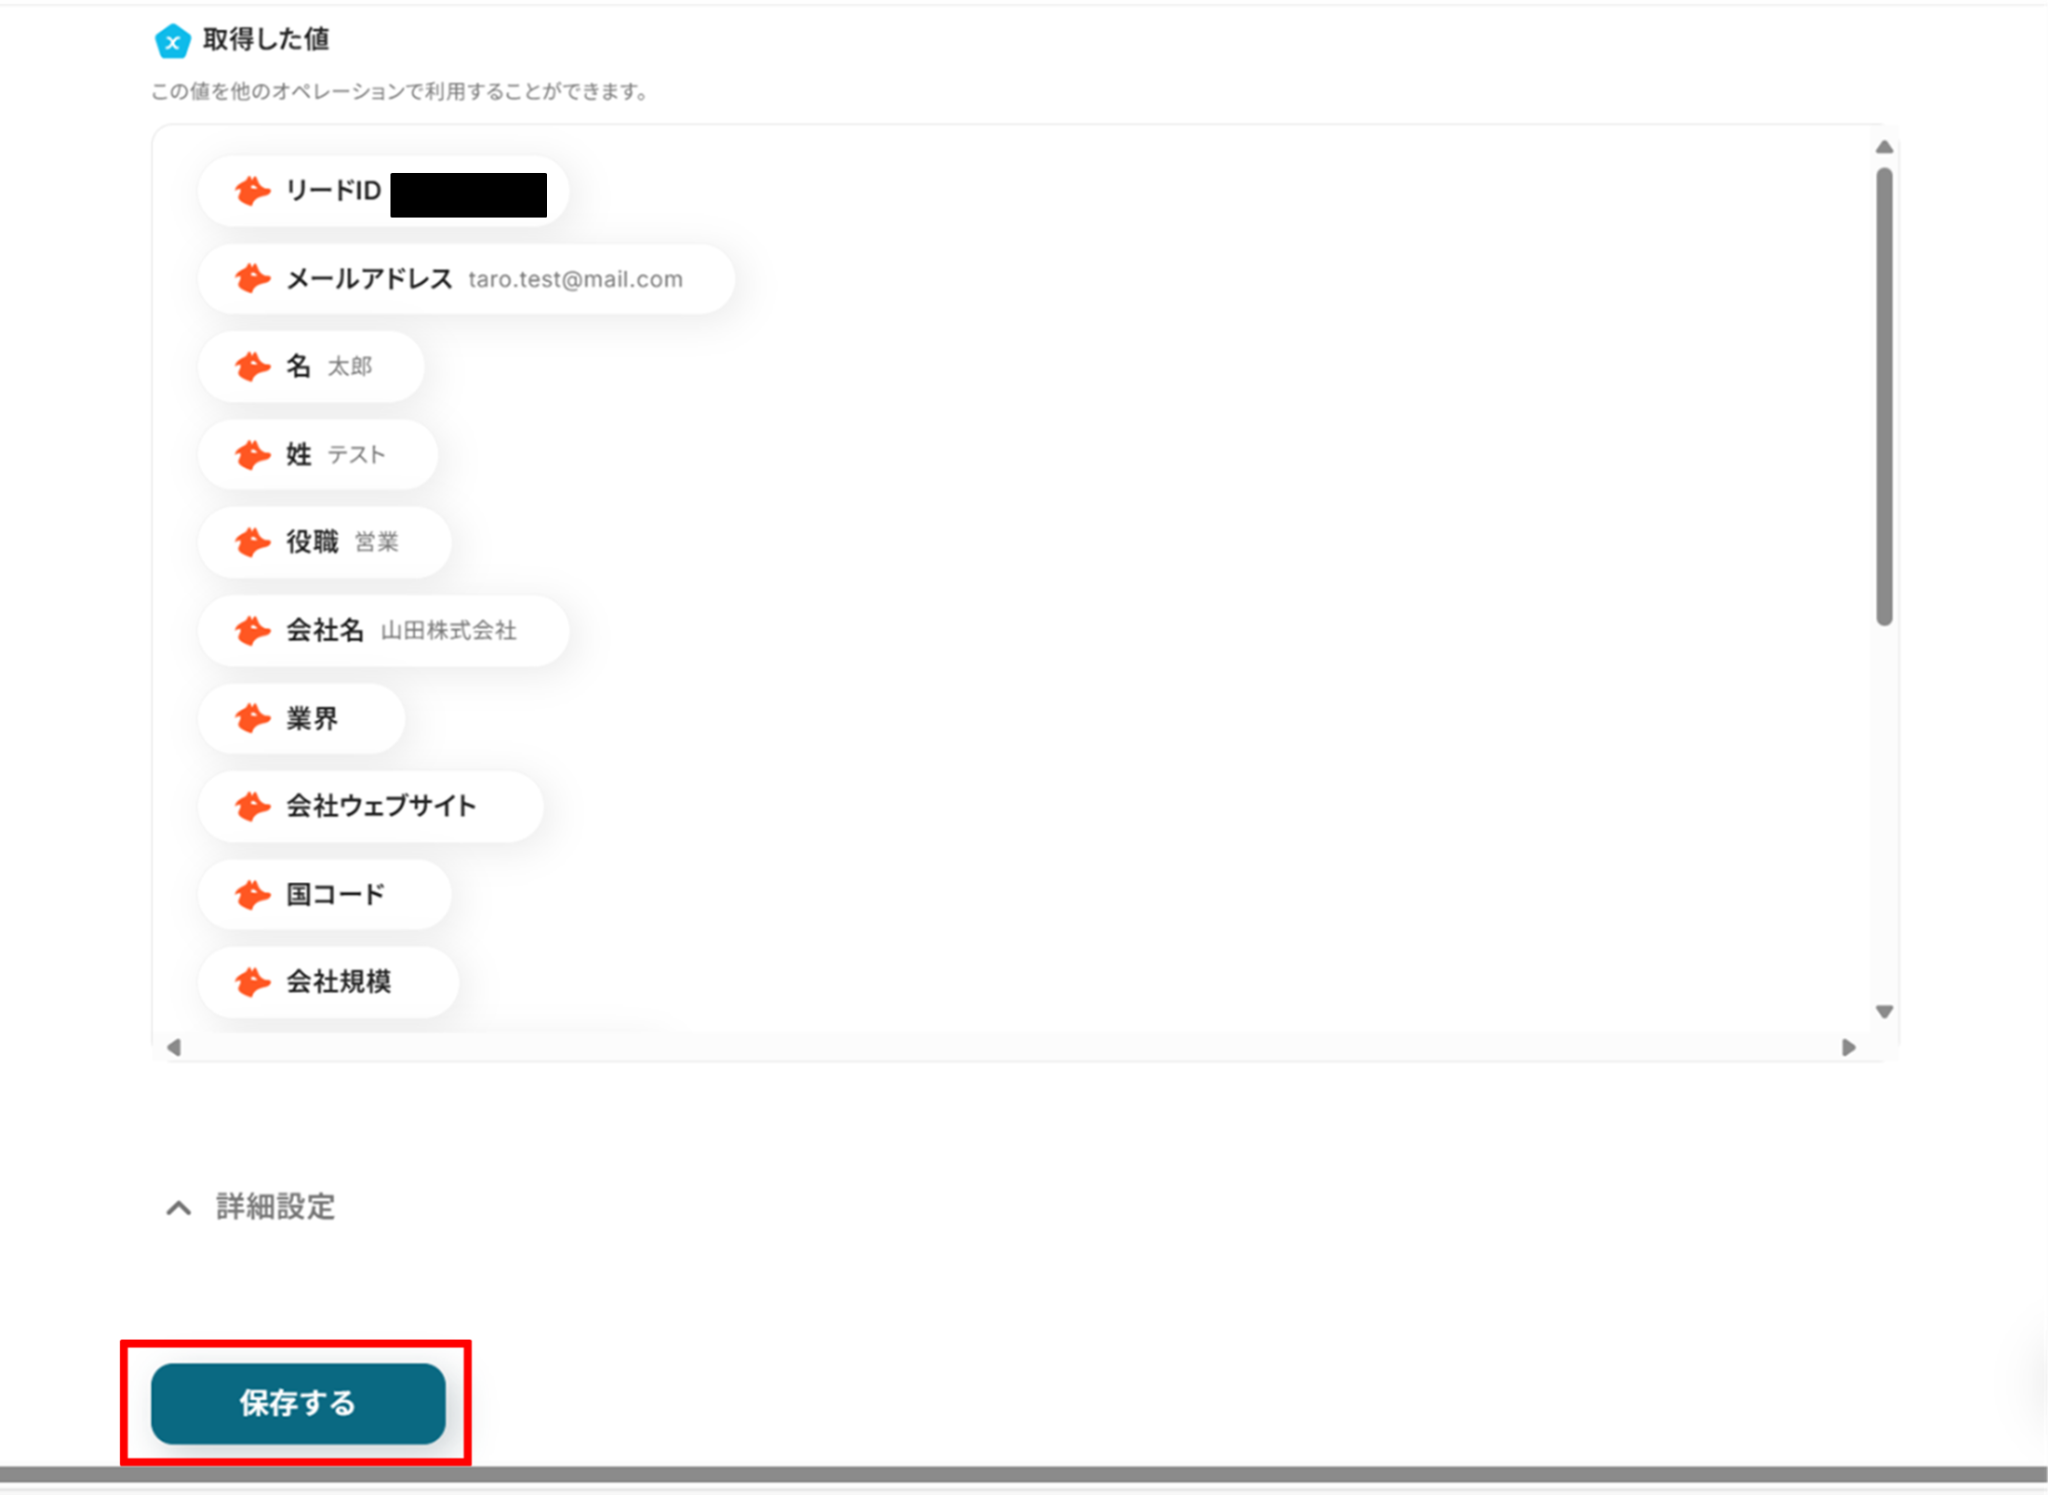Screen dimensions: 2048x1495
Task: Click the fox icon on 役職 chip
Action: tap(252, 542)
